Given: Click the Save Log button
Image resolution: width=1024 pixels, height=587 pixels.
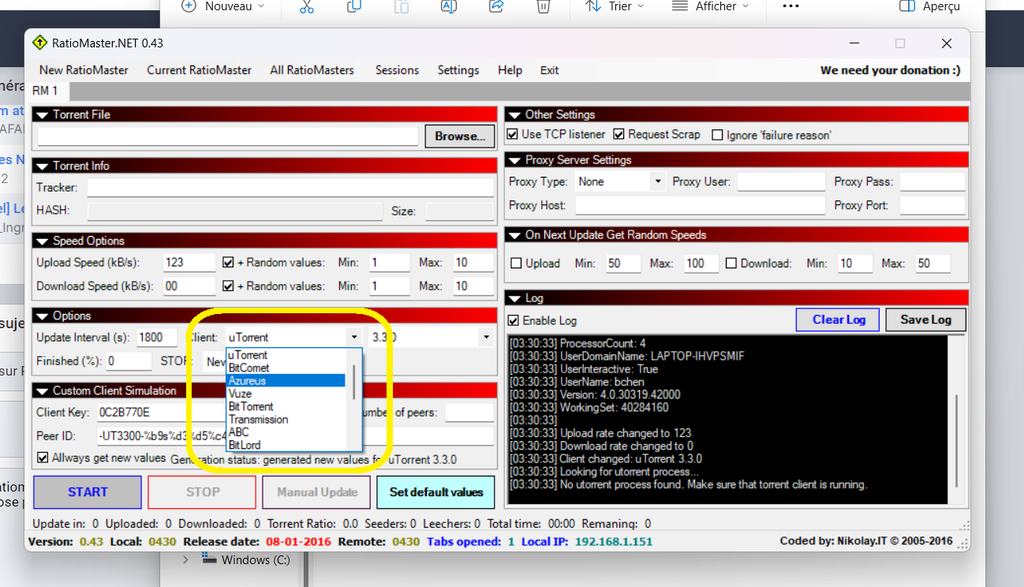Looking at the screenshot, I should tap(925, 320).
